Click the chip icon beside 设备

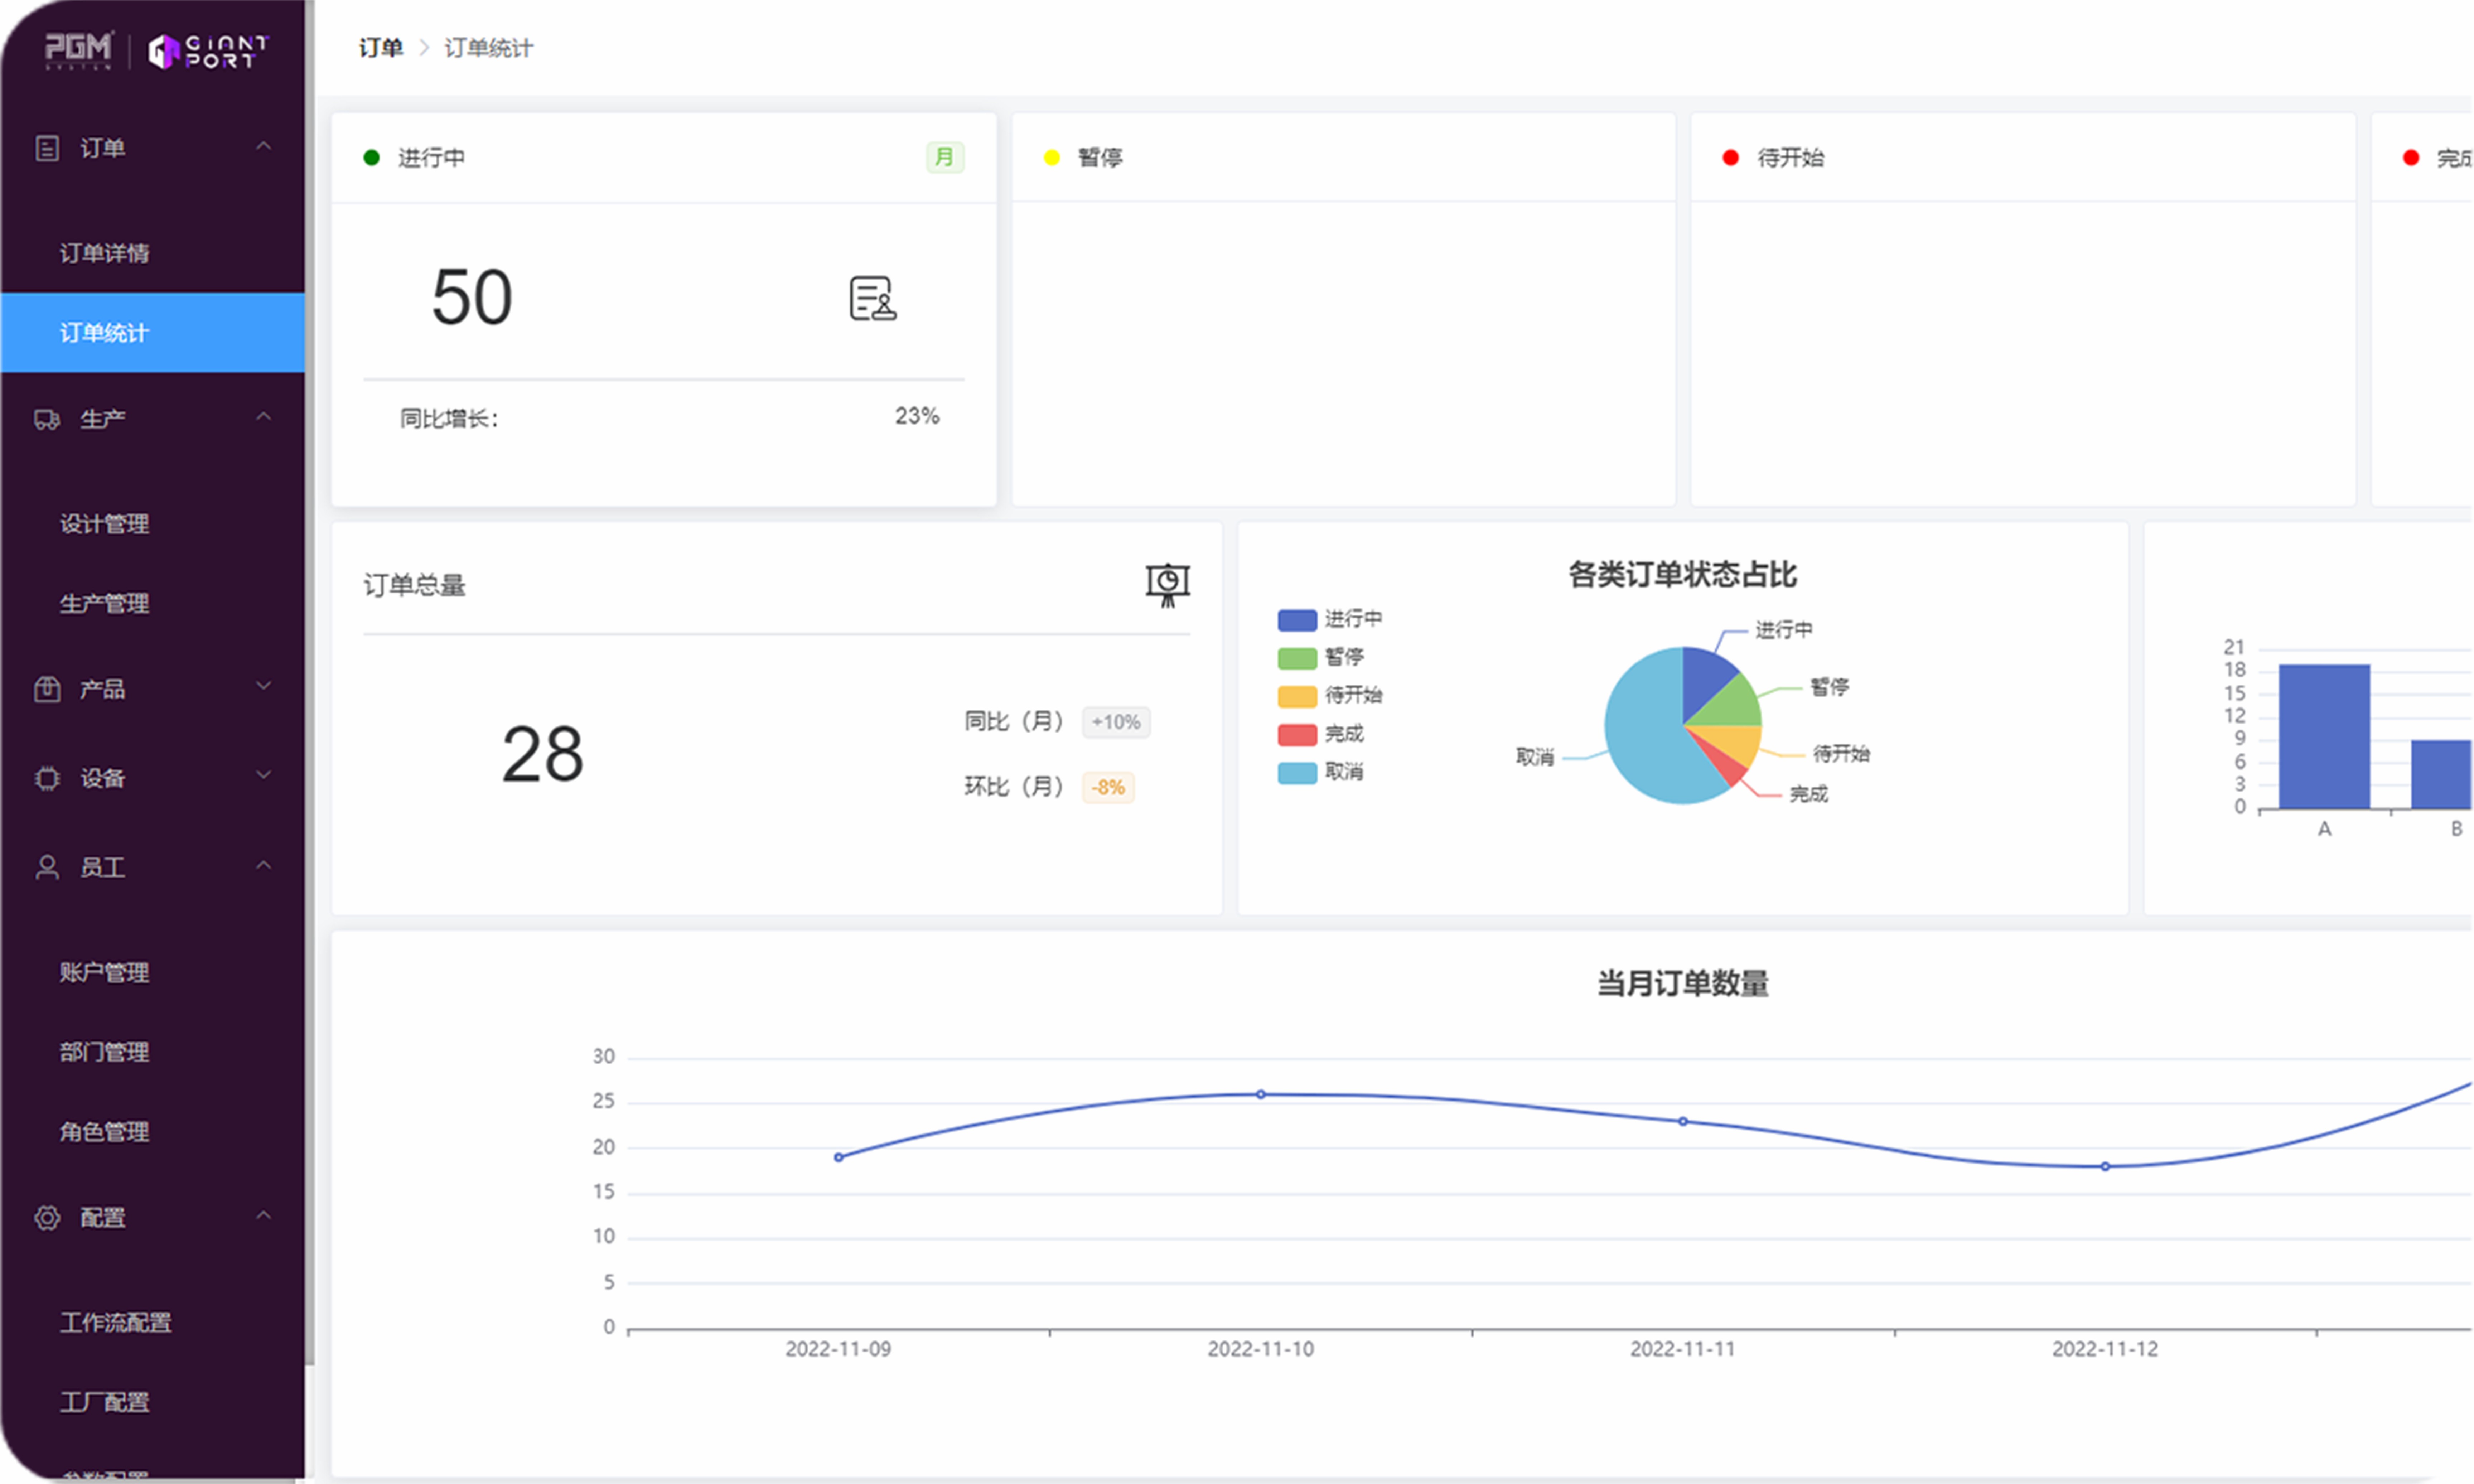(47, 778)
